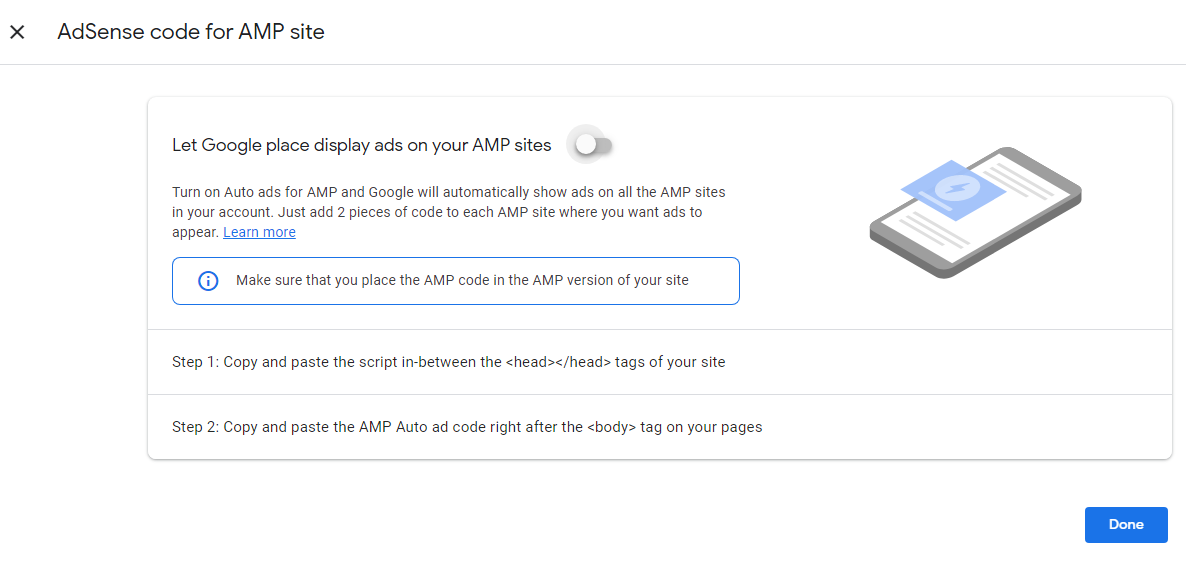
Task: Click the 'Turn on Auto ads for AMP' description paragraph
Action: [x=449, y=213]
